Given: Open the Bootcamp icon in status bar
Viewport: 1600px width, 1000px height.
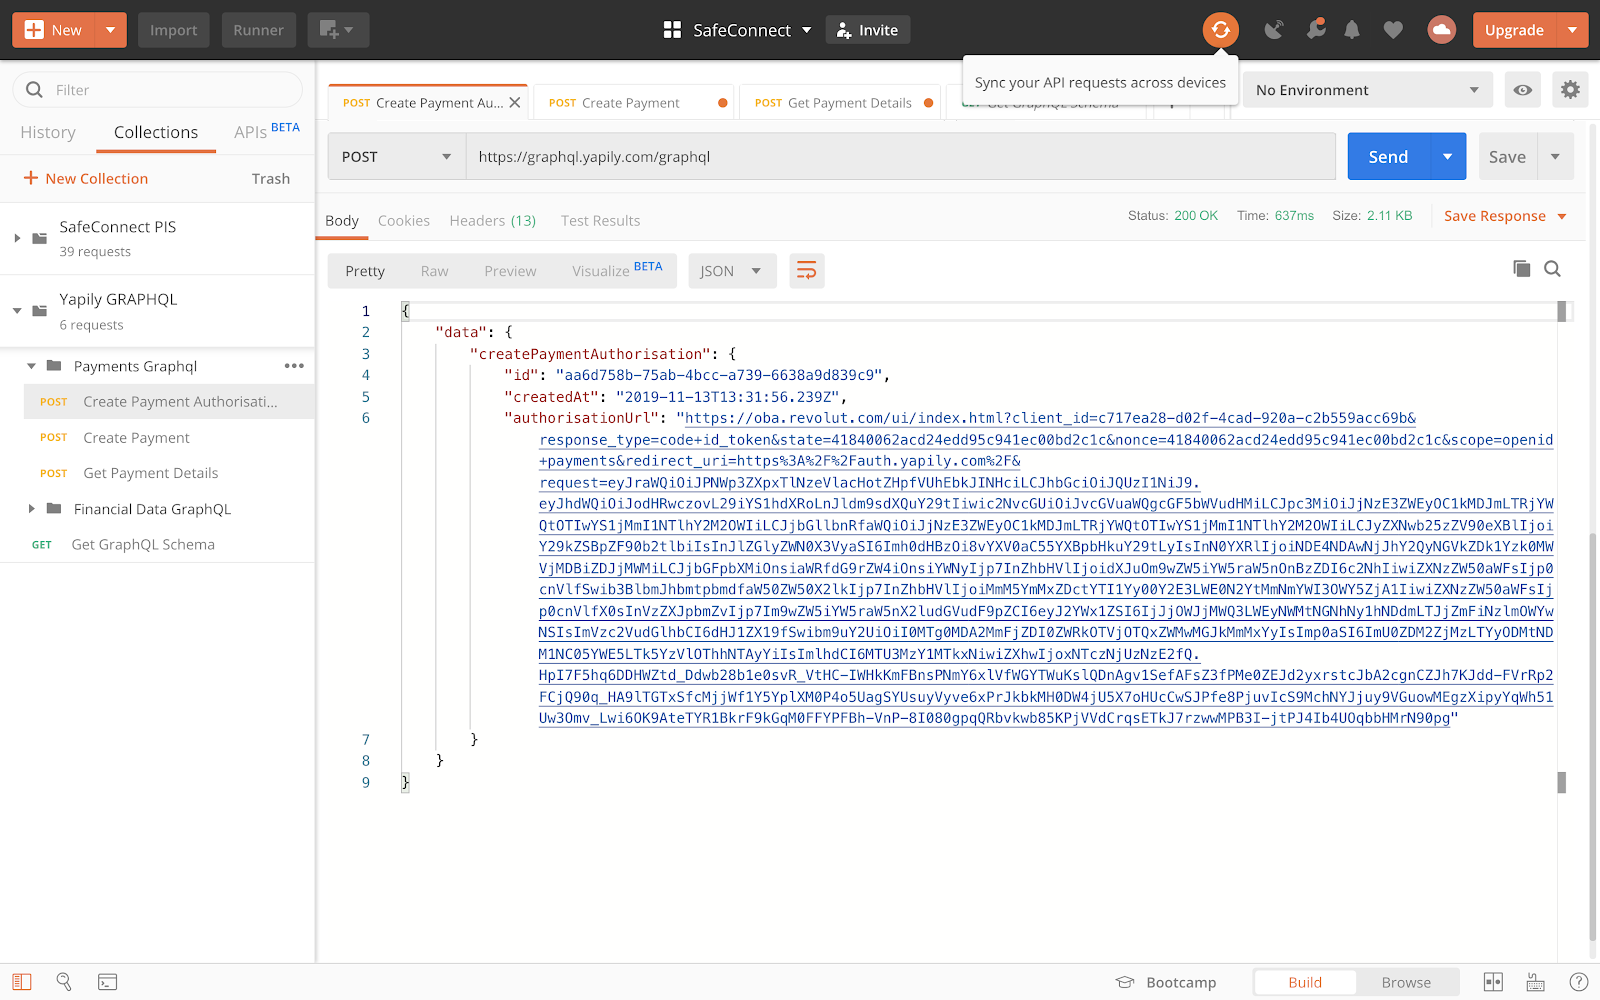Looking at the screenshot, I should tap(1125, 982).
